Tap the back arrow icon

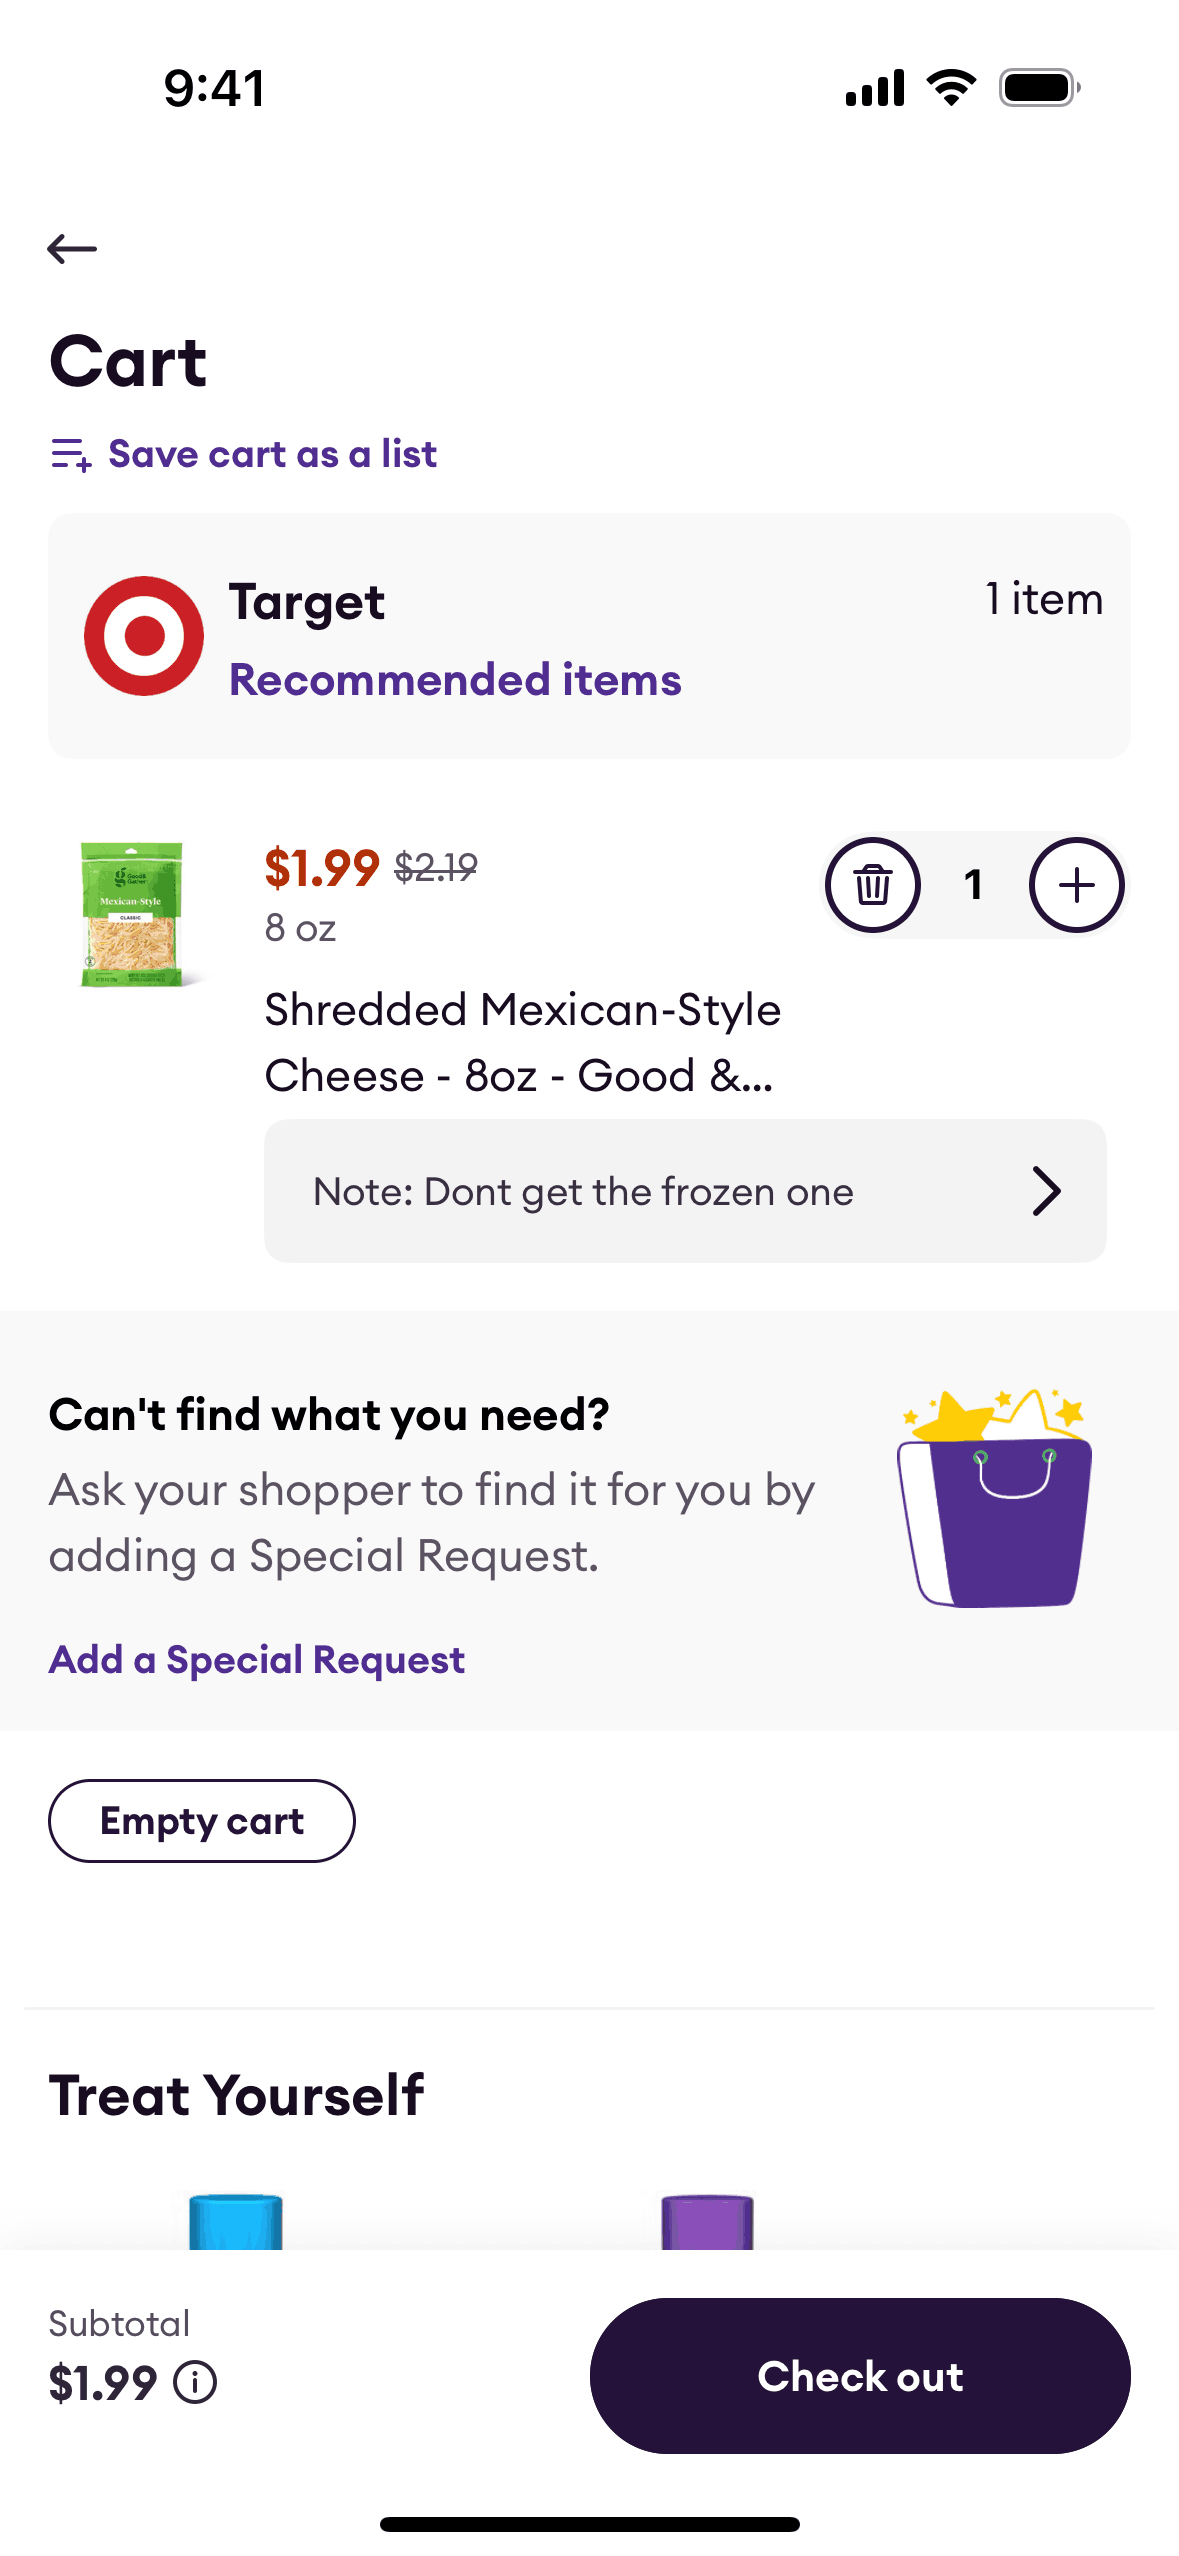tap(72, 248)
